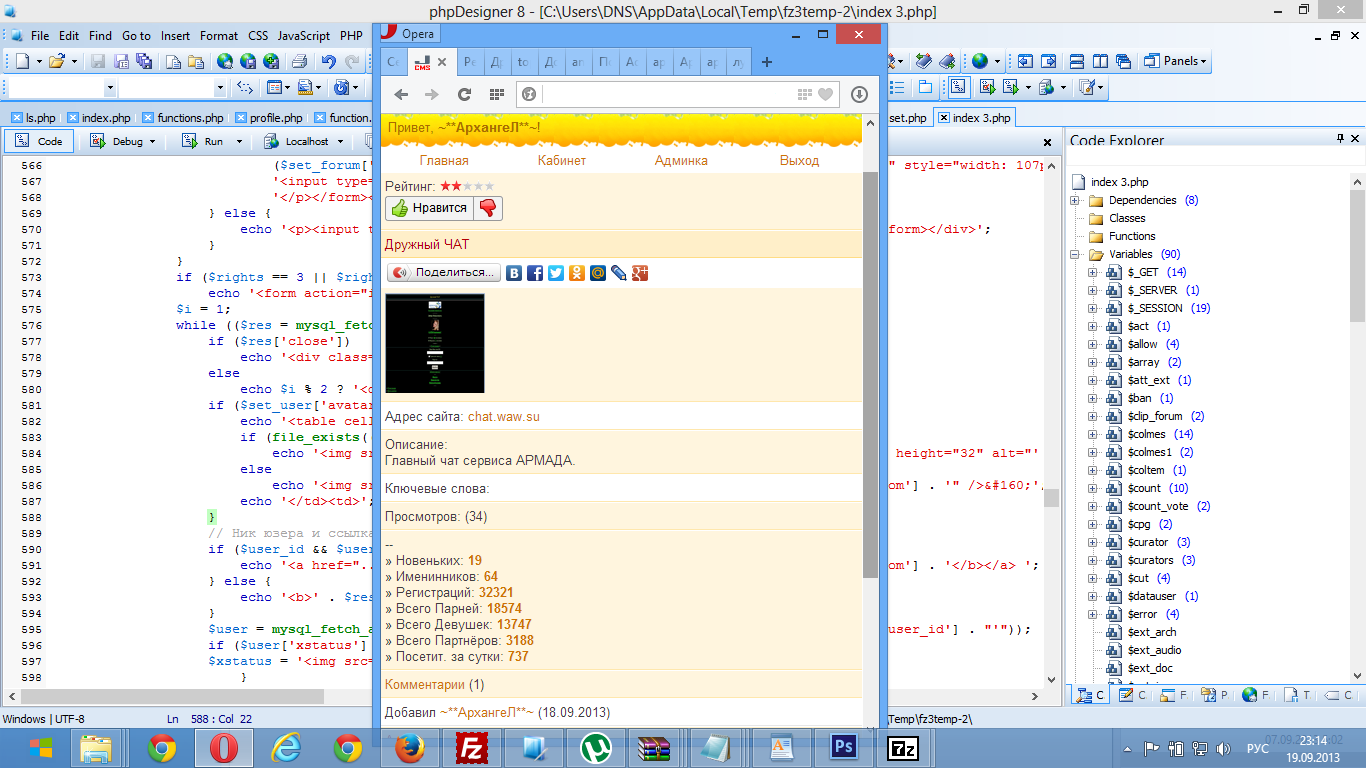The width and height of the screenshot is (1366, 768).
Task: Open Opera's Speed Dial grid icon
Action: [496, 94]
